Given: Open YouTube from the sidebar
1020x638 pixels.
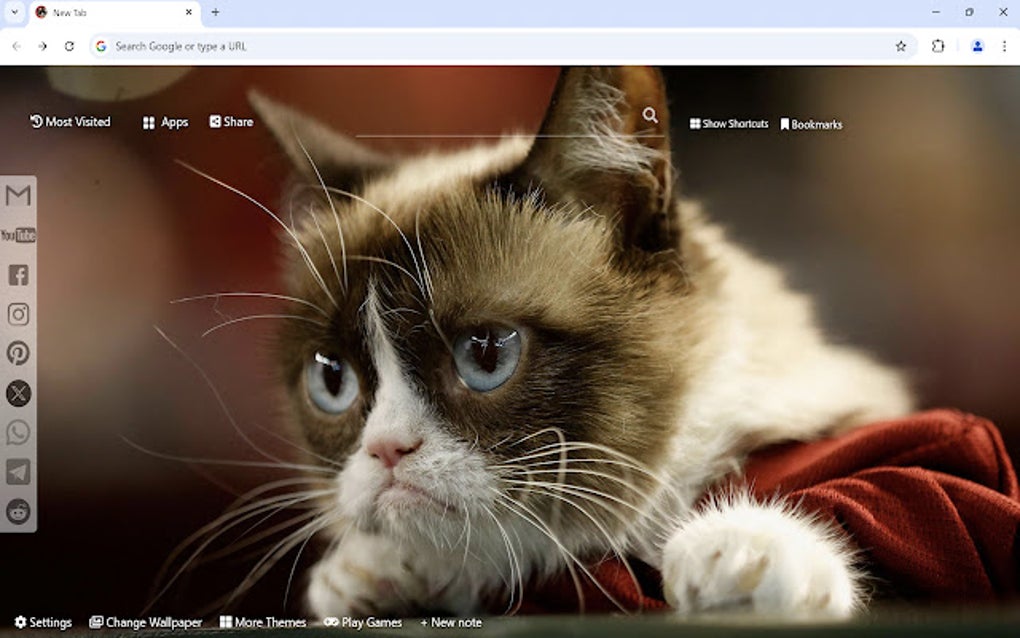Looking at the screenshot, I should 18,235.
